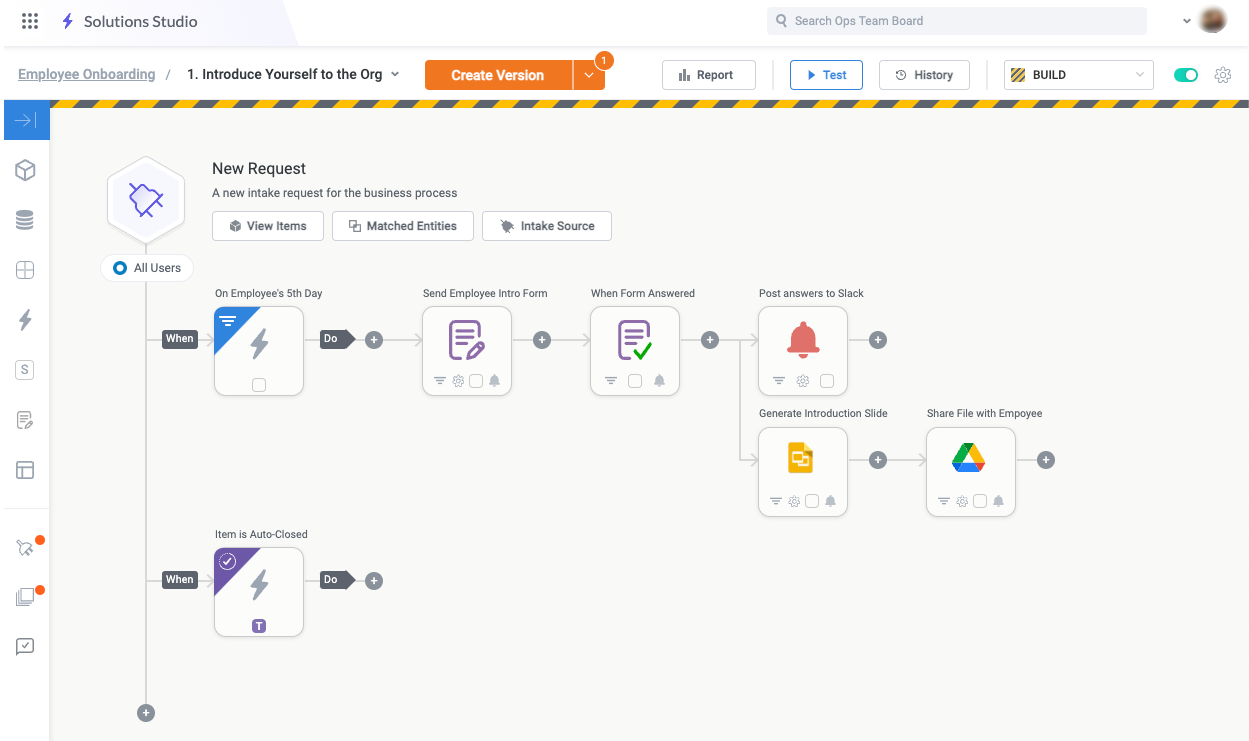Click the plug icon with red notification dot
Screen dimensions: 1249x741
(x=25, y=545)
